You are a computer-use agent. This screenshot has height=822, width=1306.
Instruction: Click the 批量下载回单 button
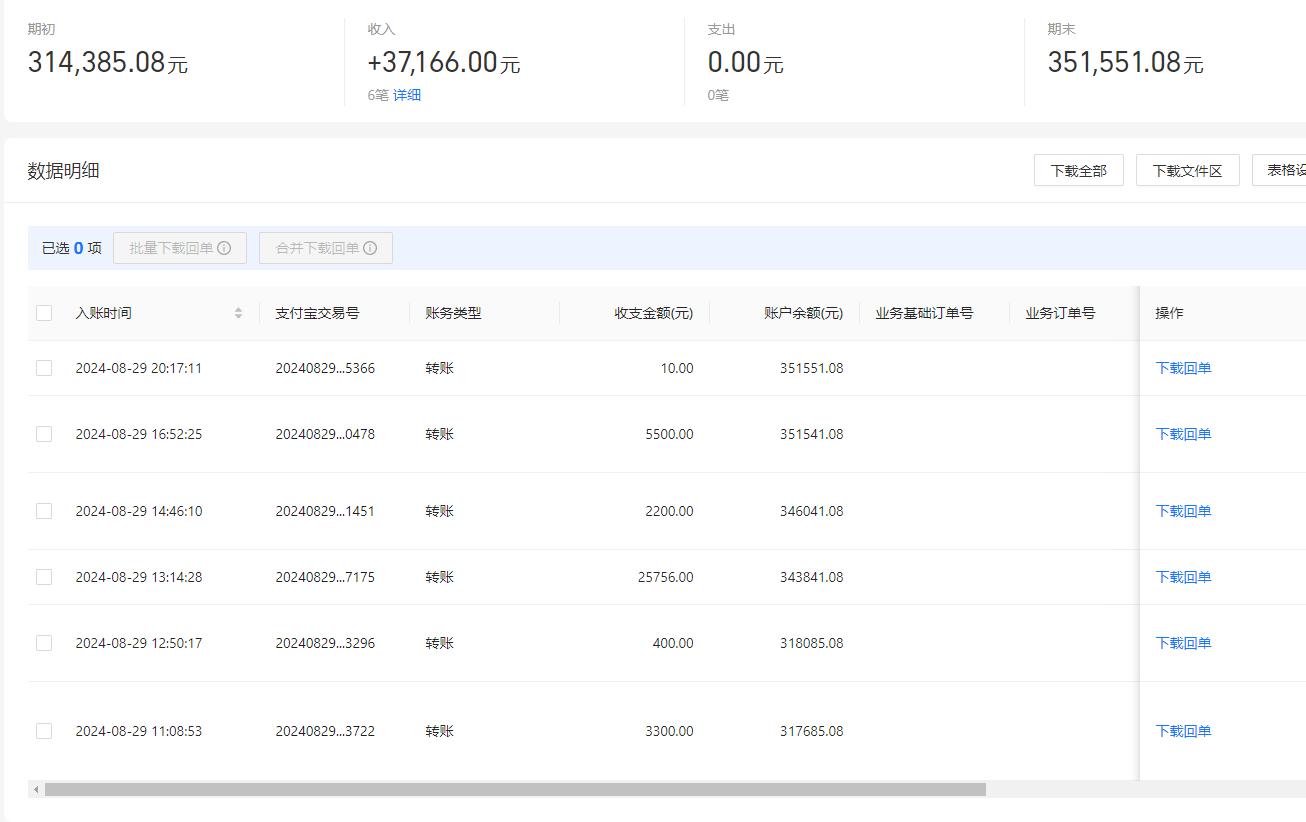tap(180, 248)
